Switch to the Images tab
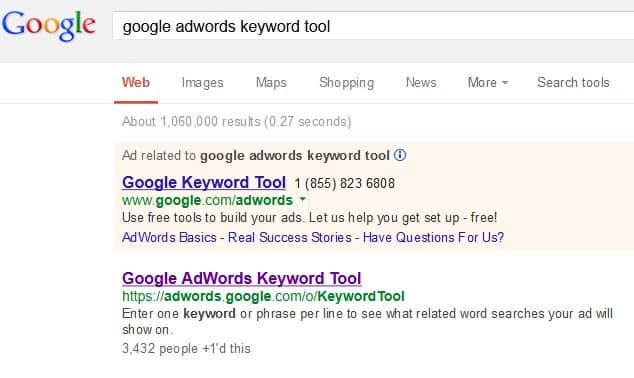The width and height of the screenshot is (634, 378). tap(203, 82)
